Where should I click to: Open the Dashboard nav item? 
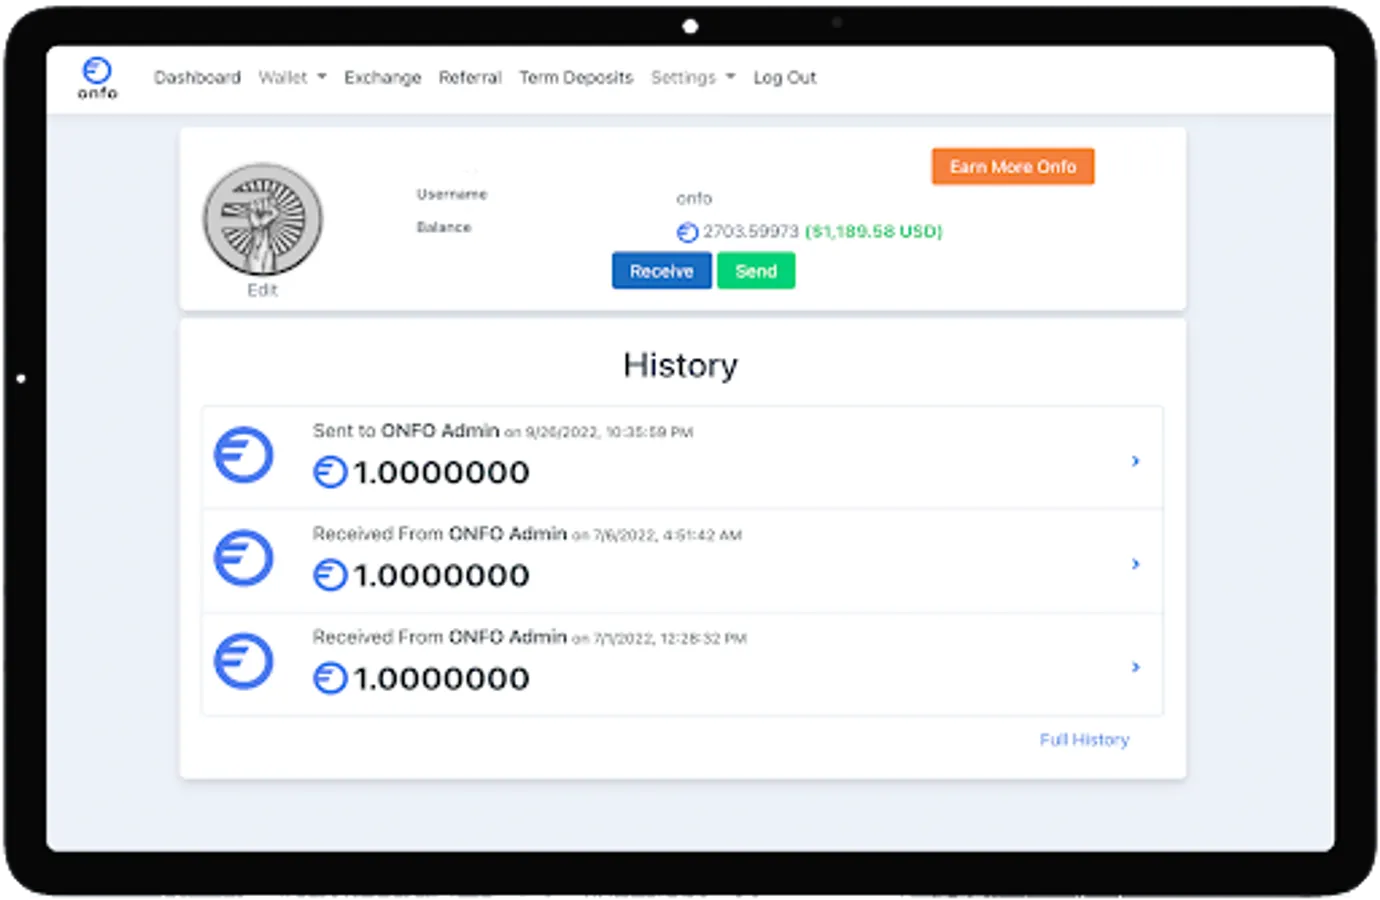click(197, 78)
